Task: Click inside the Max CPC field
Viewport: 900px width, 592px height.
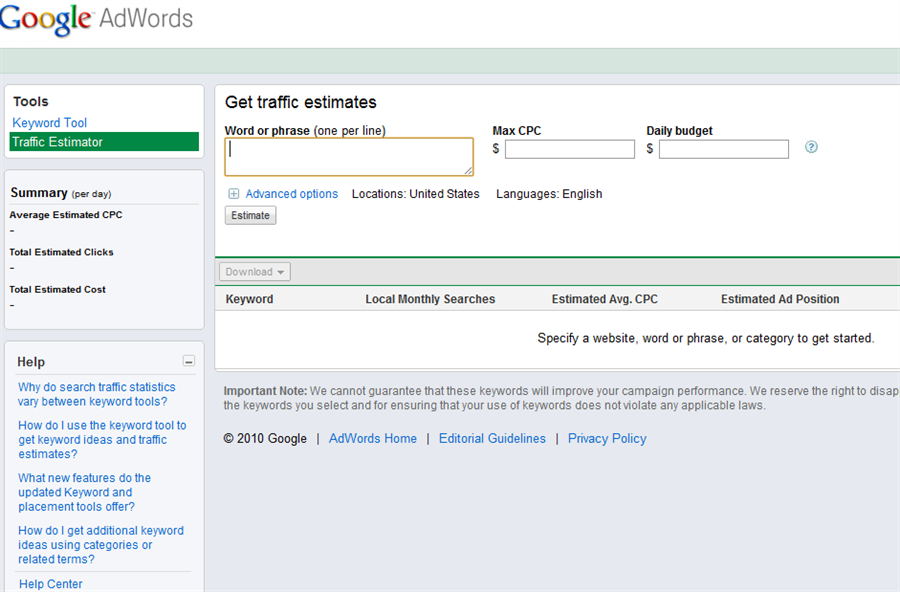Action: pyautogui.click(x=568, y=148)
